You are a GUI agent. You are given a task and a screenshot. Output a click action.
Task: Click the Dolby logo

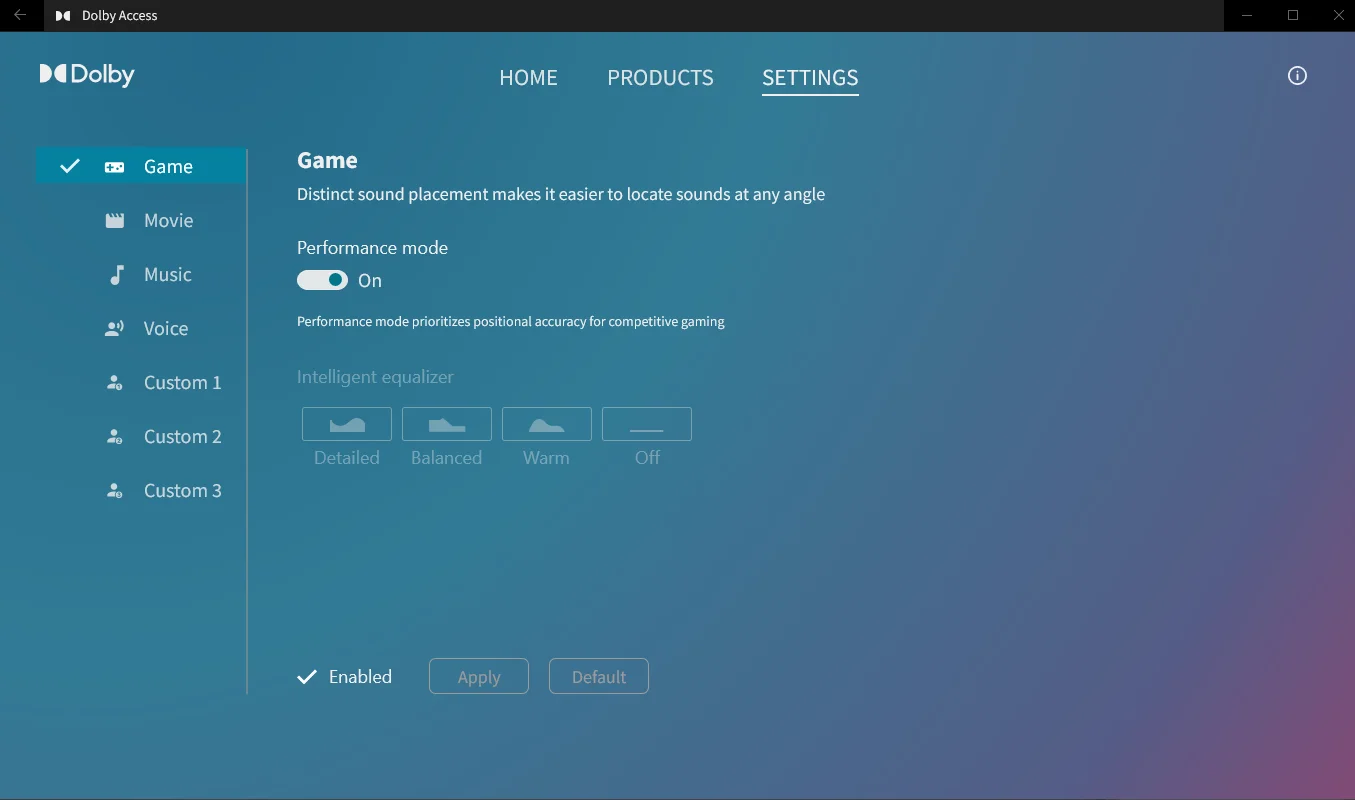click(x=87, y=75)
